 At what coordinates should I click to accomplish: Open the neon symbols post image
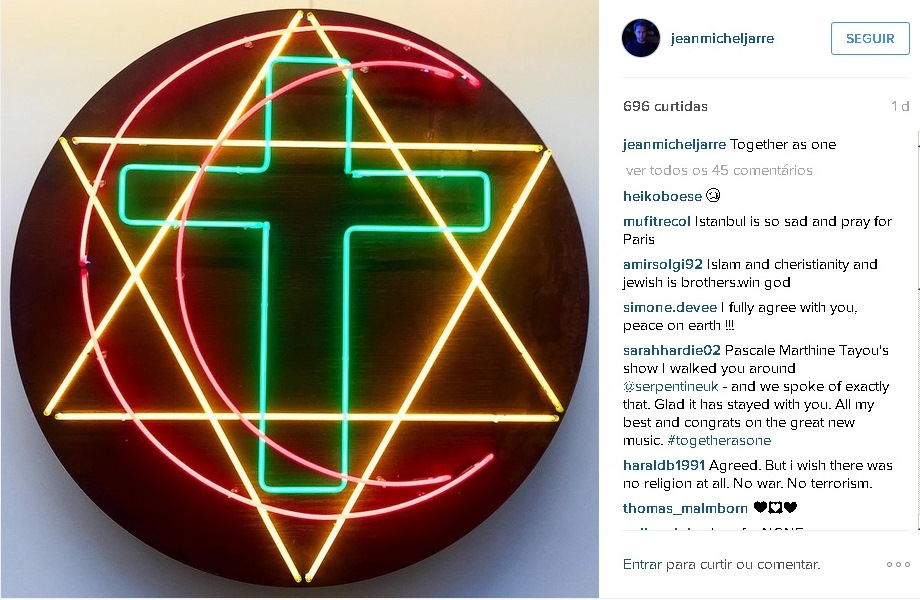point(299,299)
